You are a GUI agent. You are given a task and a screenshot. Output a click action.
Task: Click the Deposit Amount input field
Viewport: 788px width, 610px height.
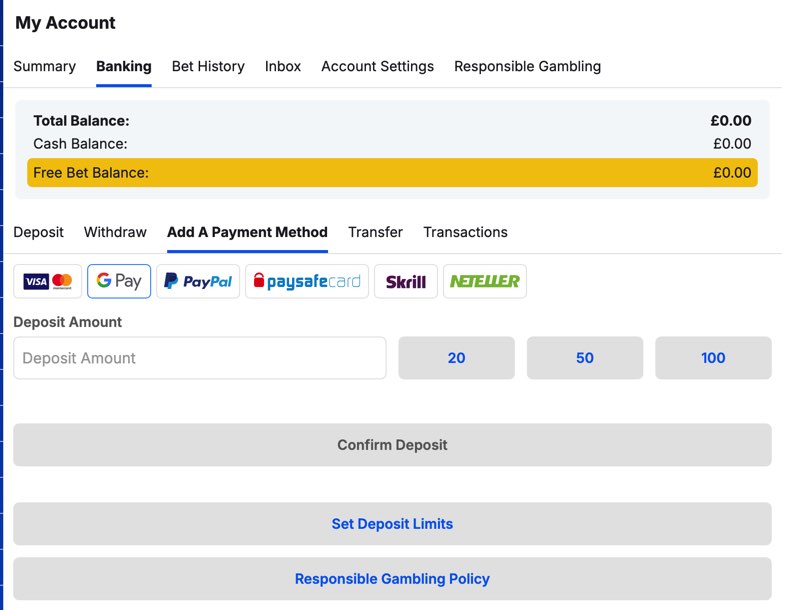point(200,358)
